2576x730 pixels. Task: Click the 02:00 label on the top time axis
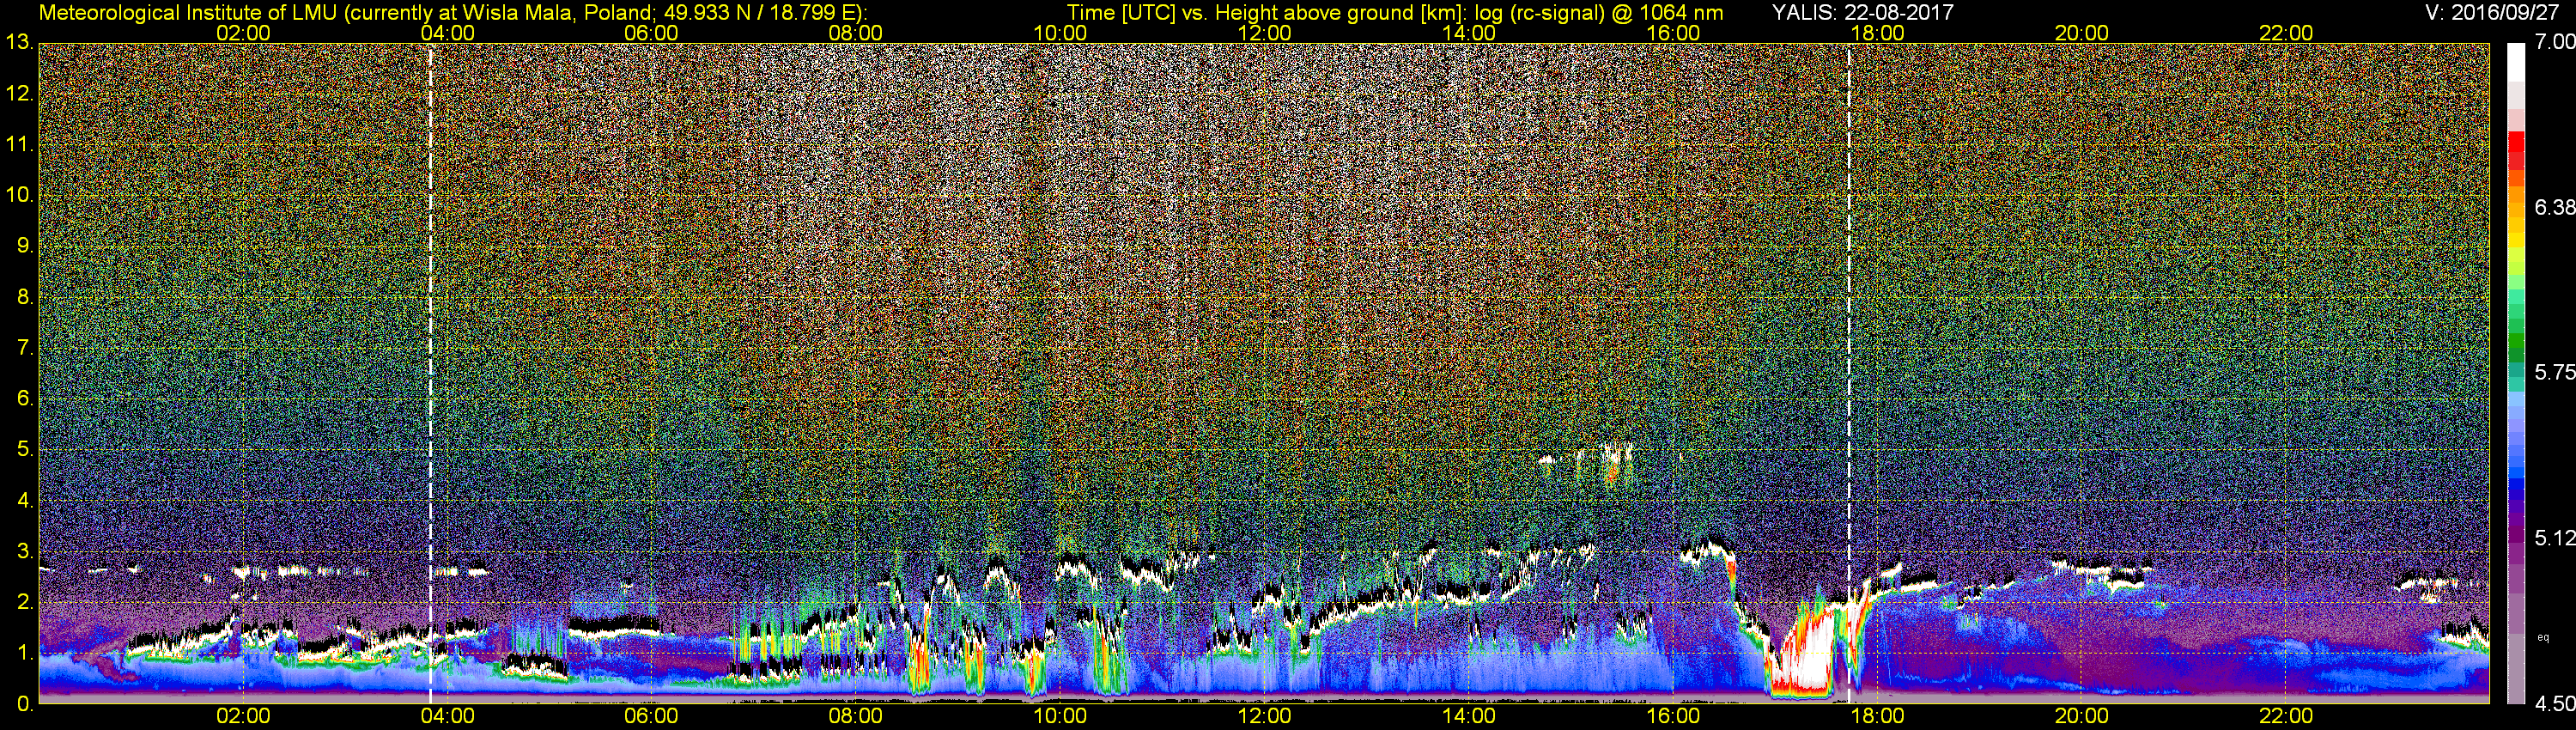click(243, 32)
